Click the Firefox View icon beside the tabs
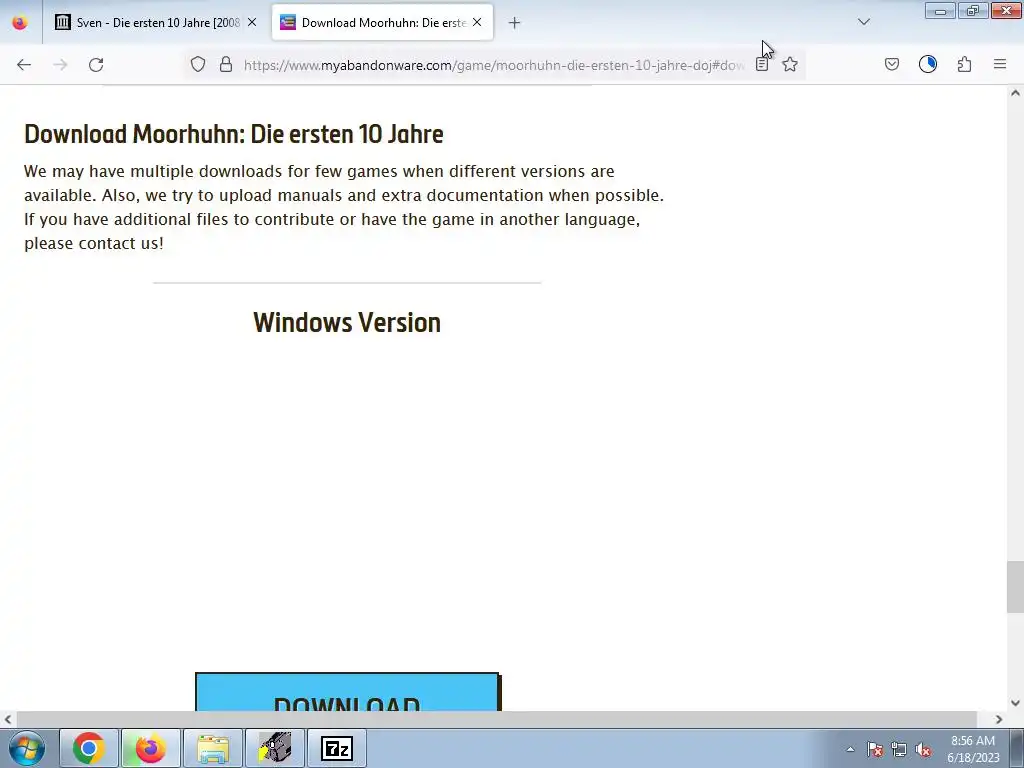This screenshot has width=1024, height=768. 20,22
